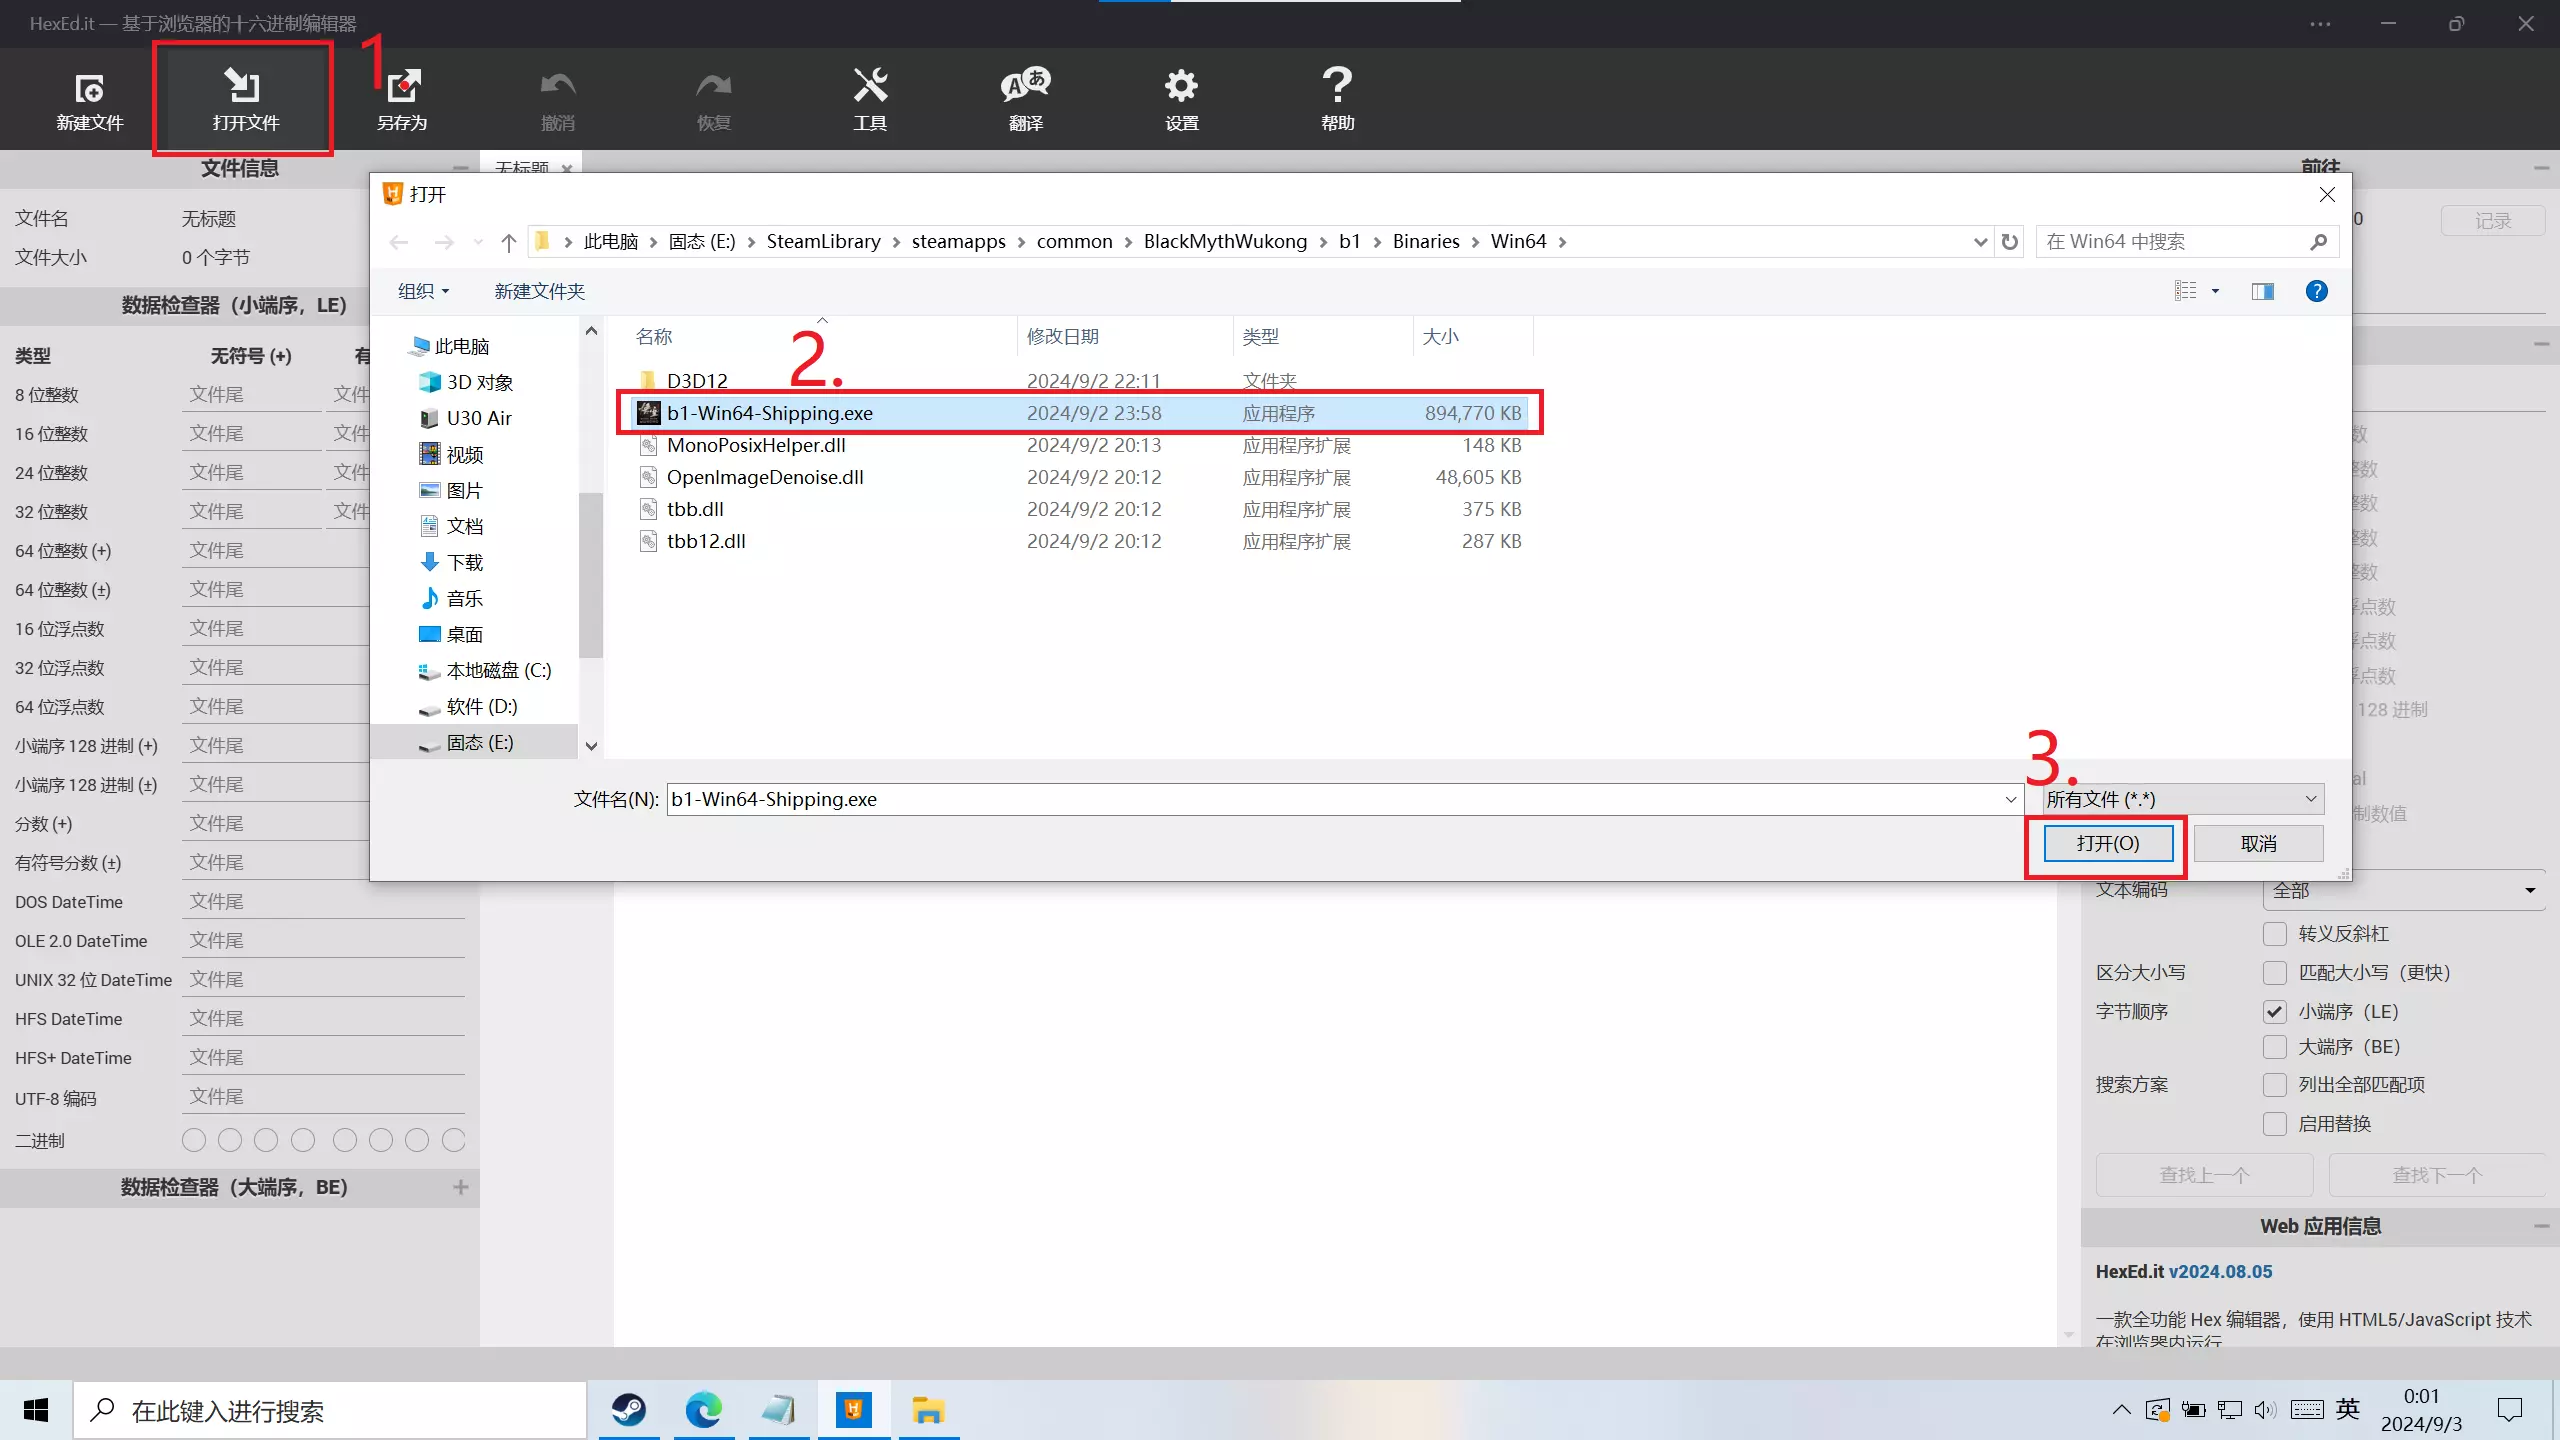The image size is (2560, 1440).
Task: Open the 组织 dropdown menu
Action: 423,291
